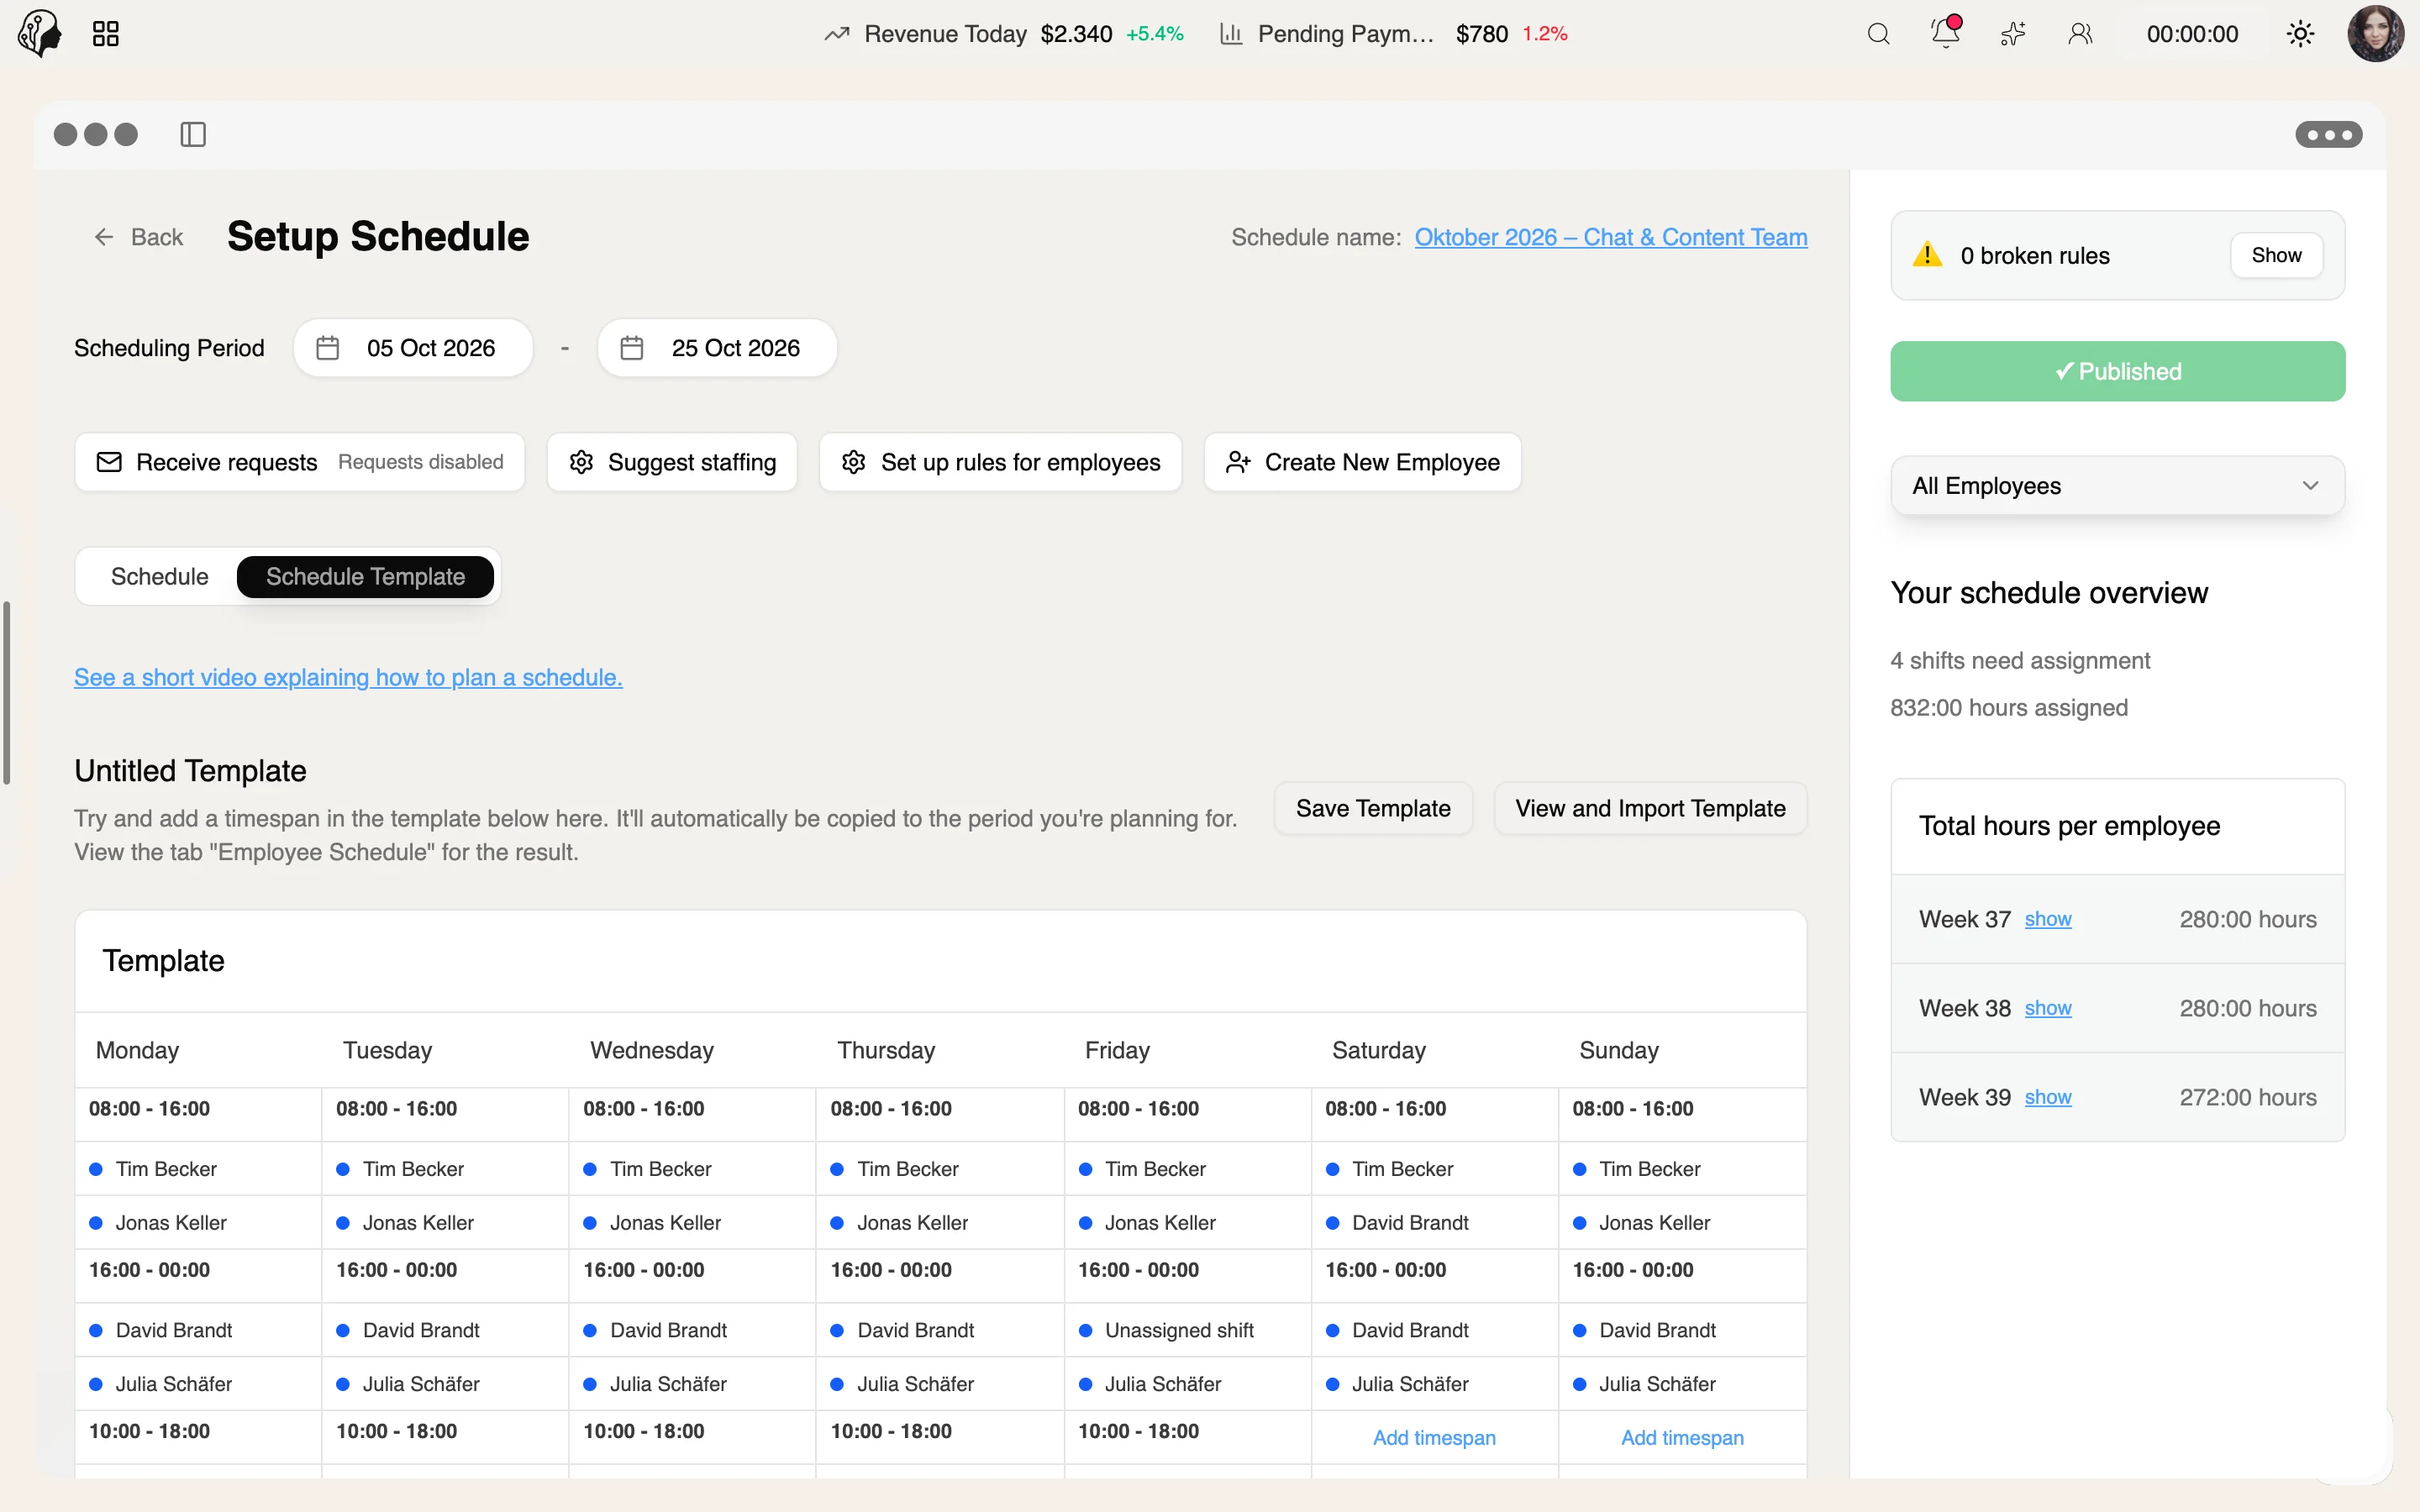
Task: Select Friday's Unassigned shift
Action: [x=1187, y=1330]
